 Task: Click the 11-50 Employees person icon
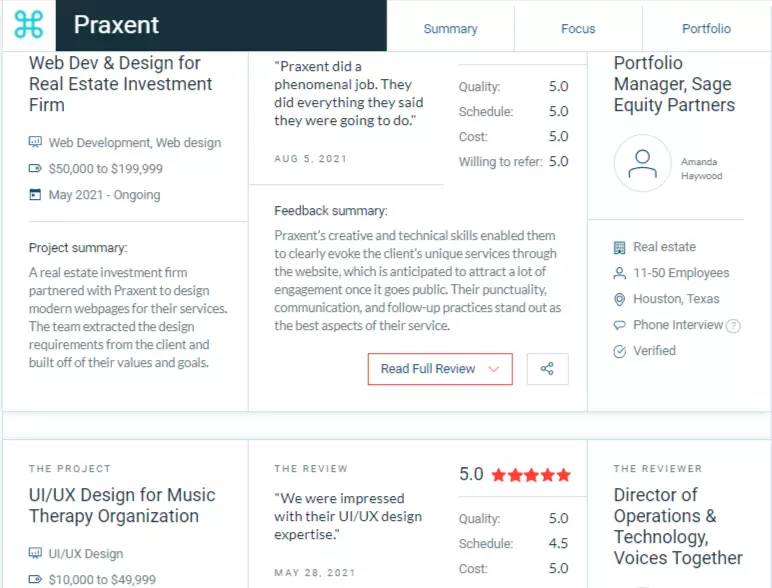(619, 273)
